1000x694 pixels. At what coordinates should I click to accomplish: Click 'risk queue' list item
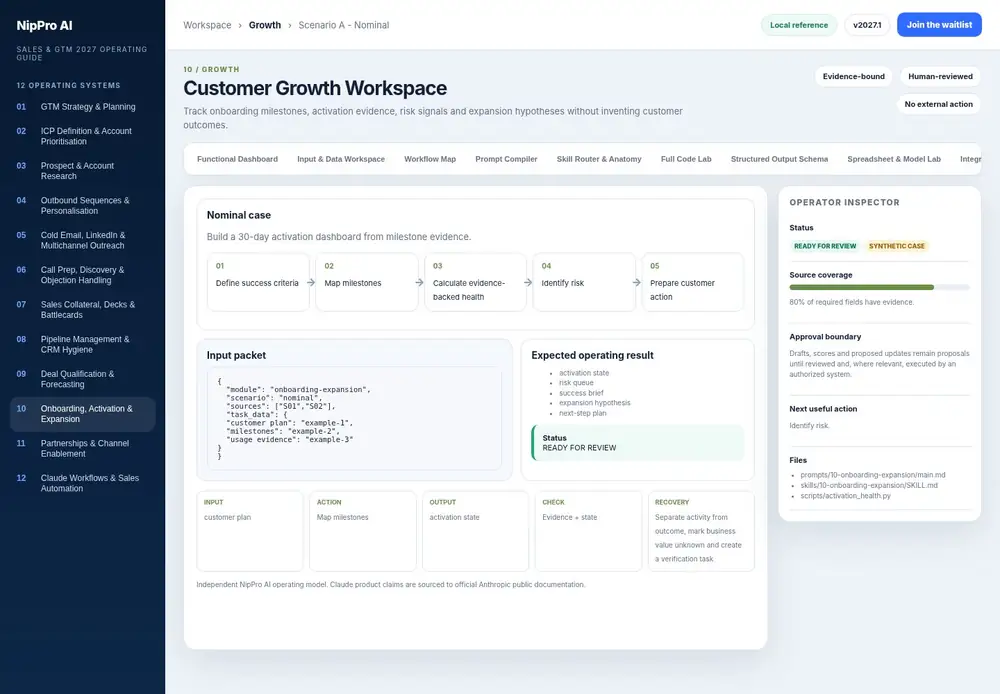[576, 383]
